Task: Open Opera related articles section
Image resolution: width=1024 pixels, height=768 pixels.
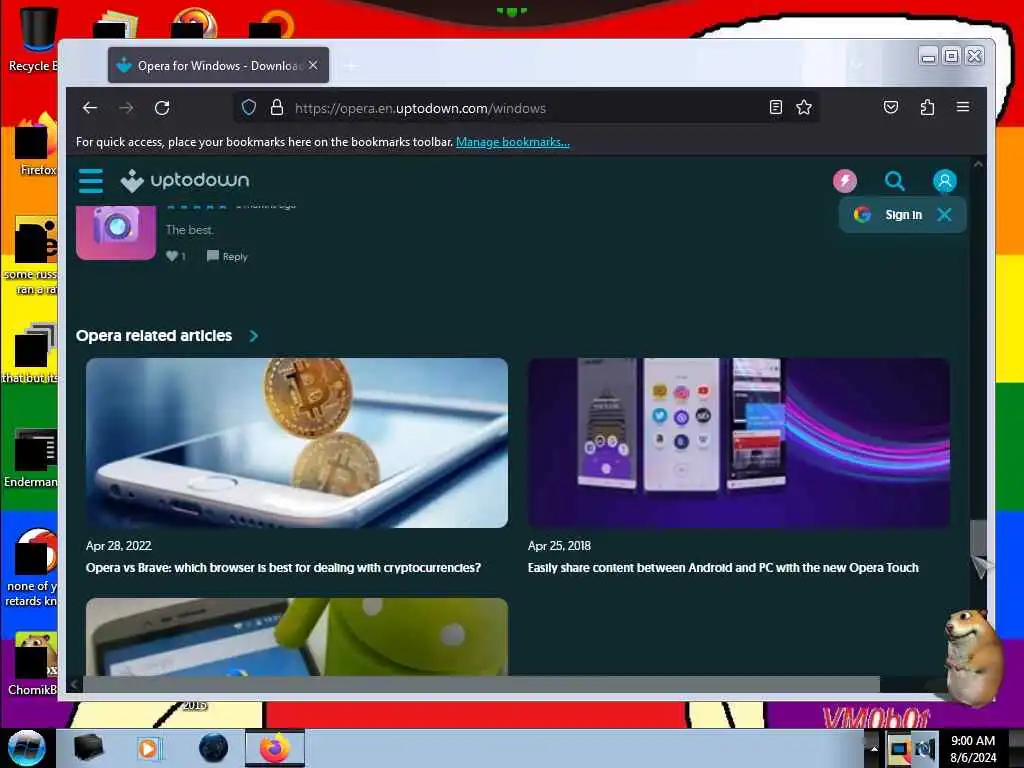Action: click(x=154, y=336)
